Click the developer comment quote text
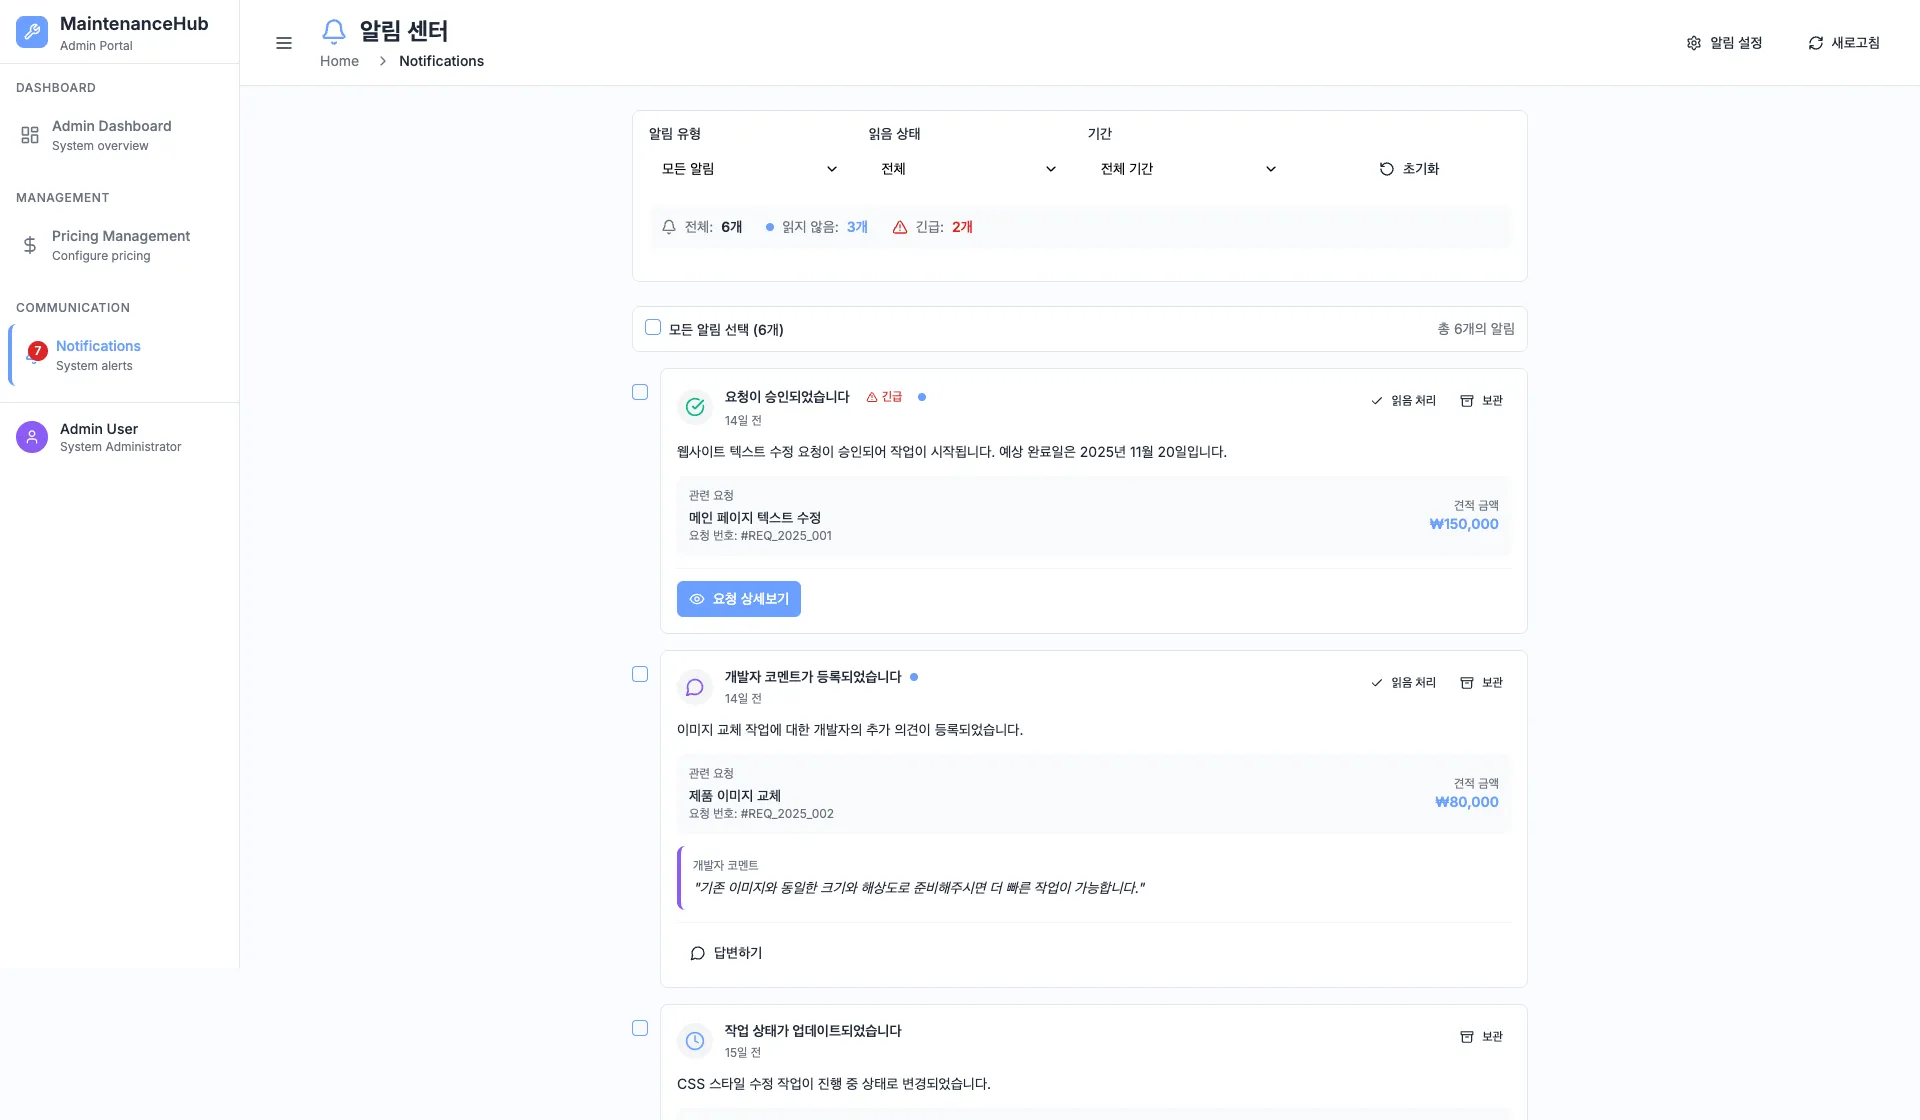 pos(919,888)
